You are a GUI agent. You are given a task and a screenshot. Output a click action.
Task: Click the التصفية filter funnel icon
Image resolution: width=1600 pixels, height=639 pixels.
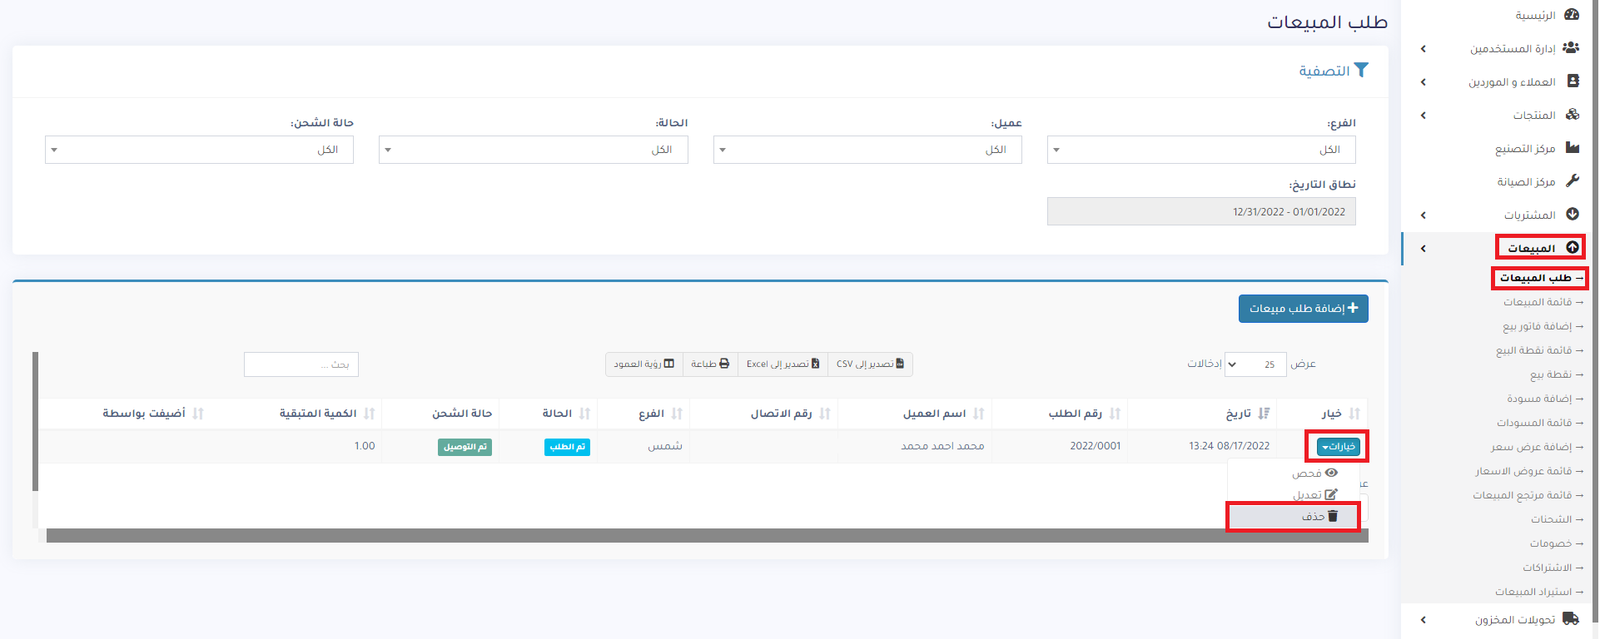pyautogui.click(x=1360, y=70)
